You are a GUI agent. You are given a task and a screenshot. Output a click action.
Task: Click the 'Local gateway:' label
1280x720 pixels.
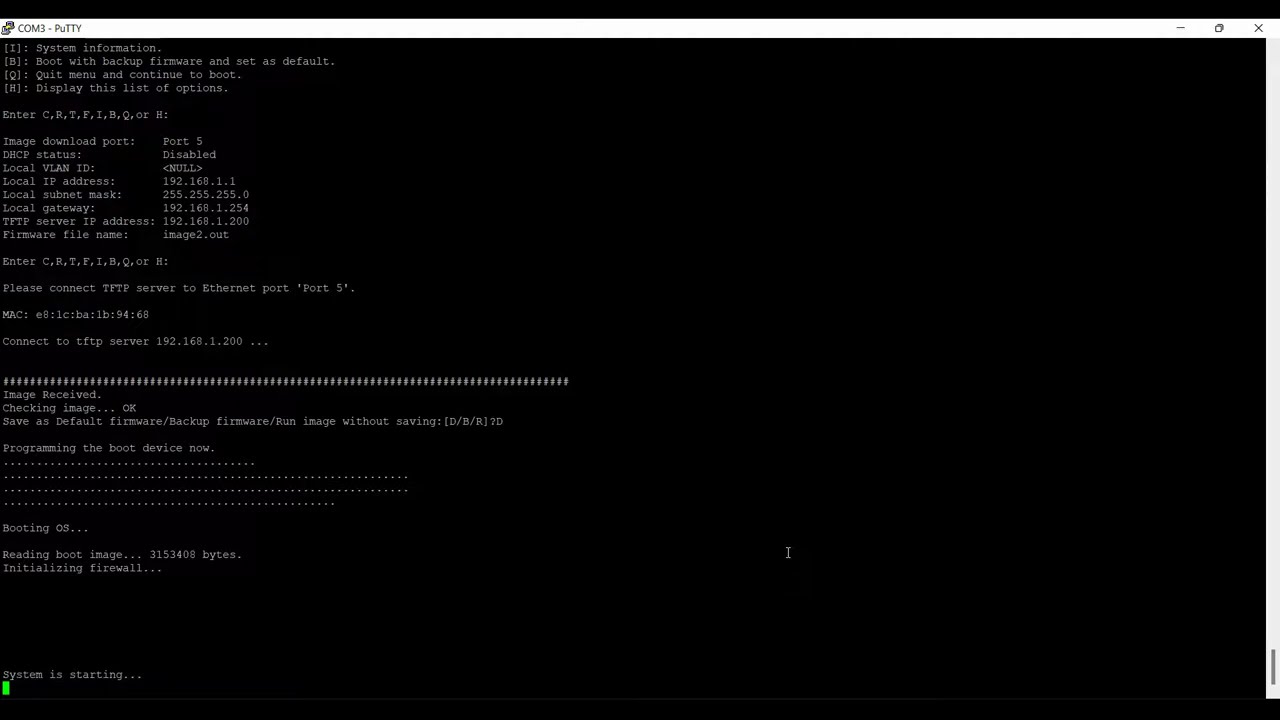[49, 208]
